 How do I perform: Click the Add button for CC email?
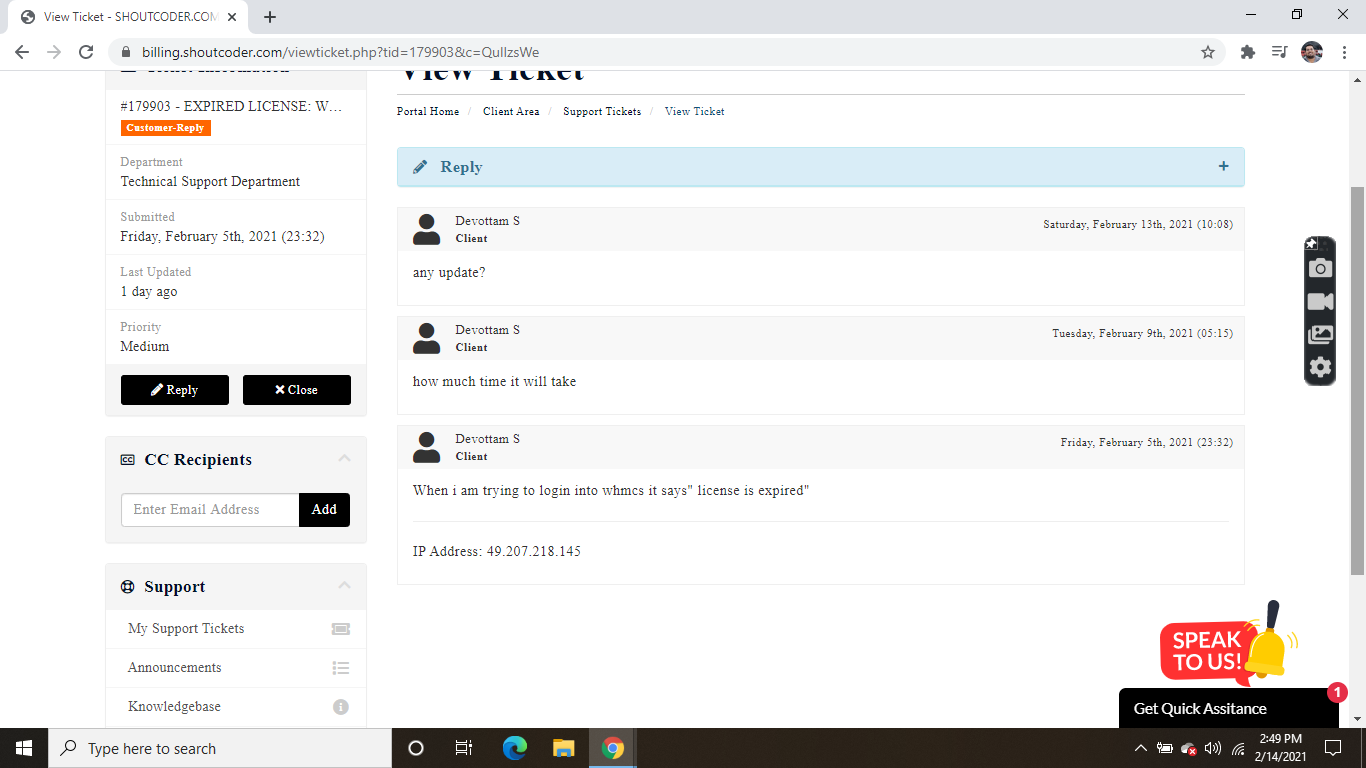pos(324,509)
